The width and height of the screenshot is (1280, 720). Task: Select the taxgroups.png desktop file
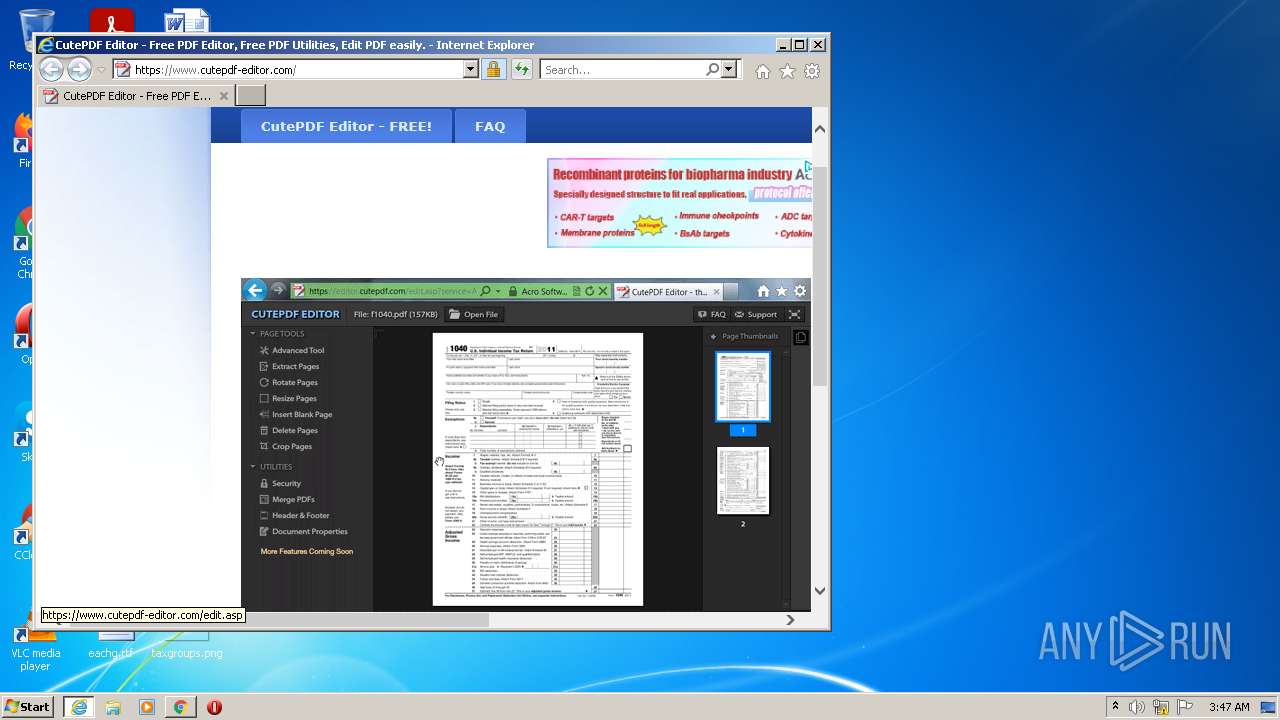coord(187,647)
